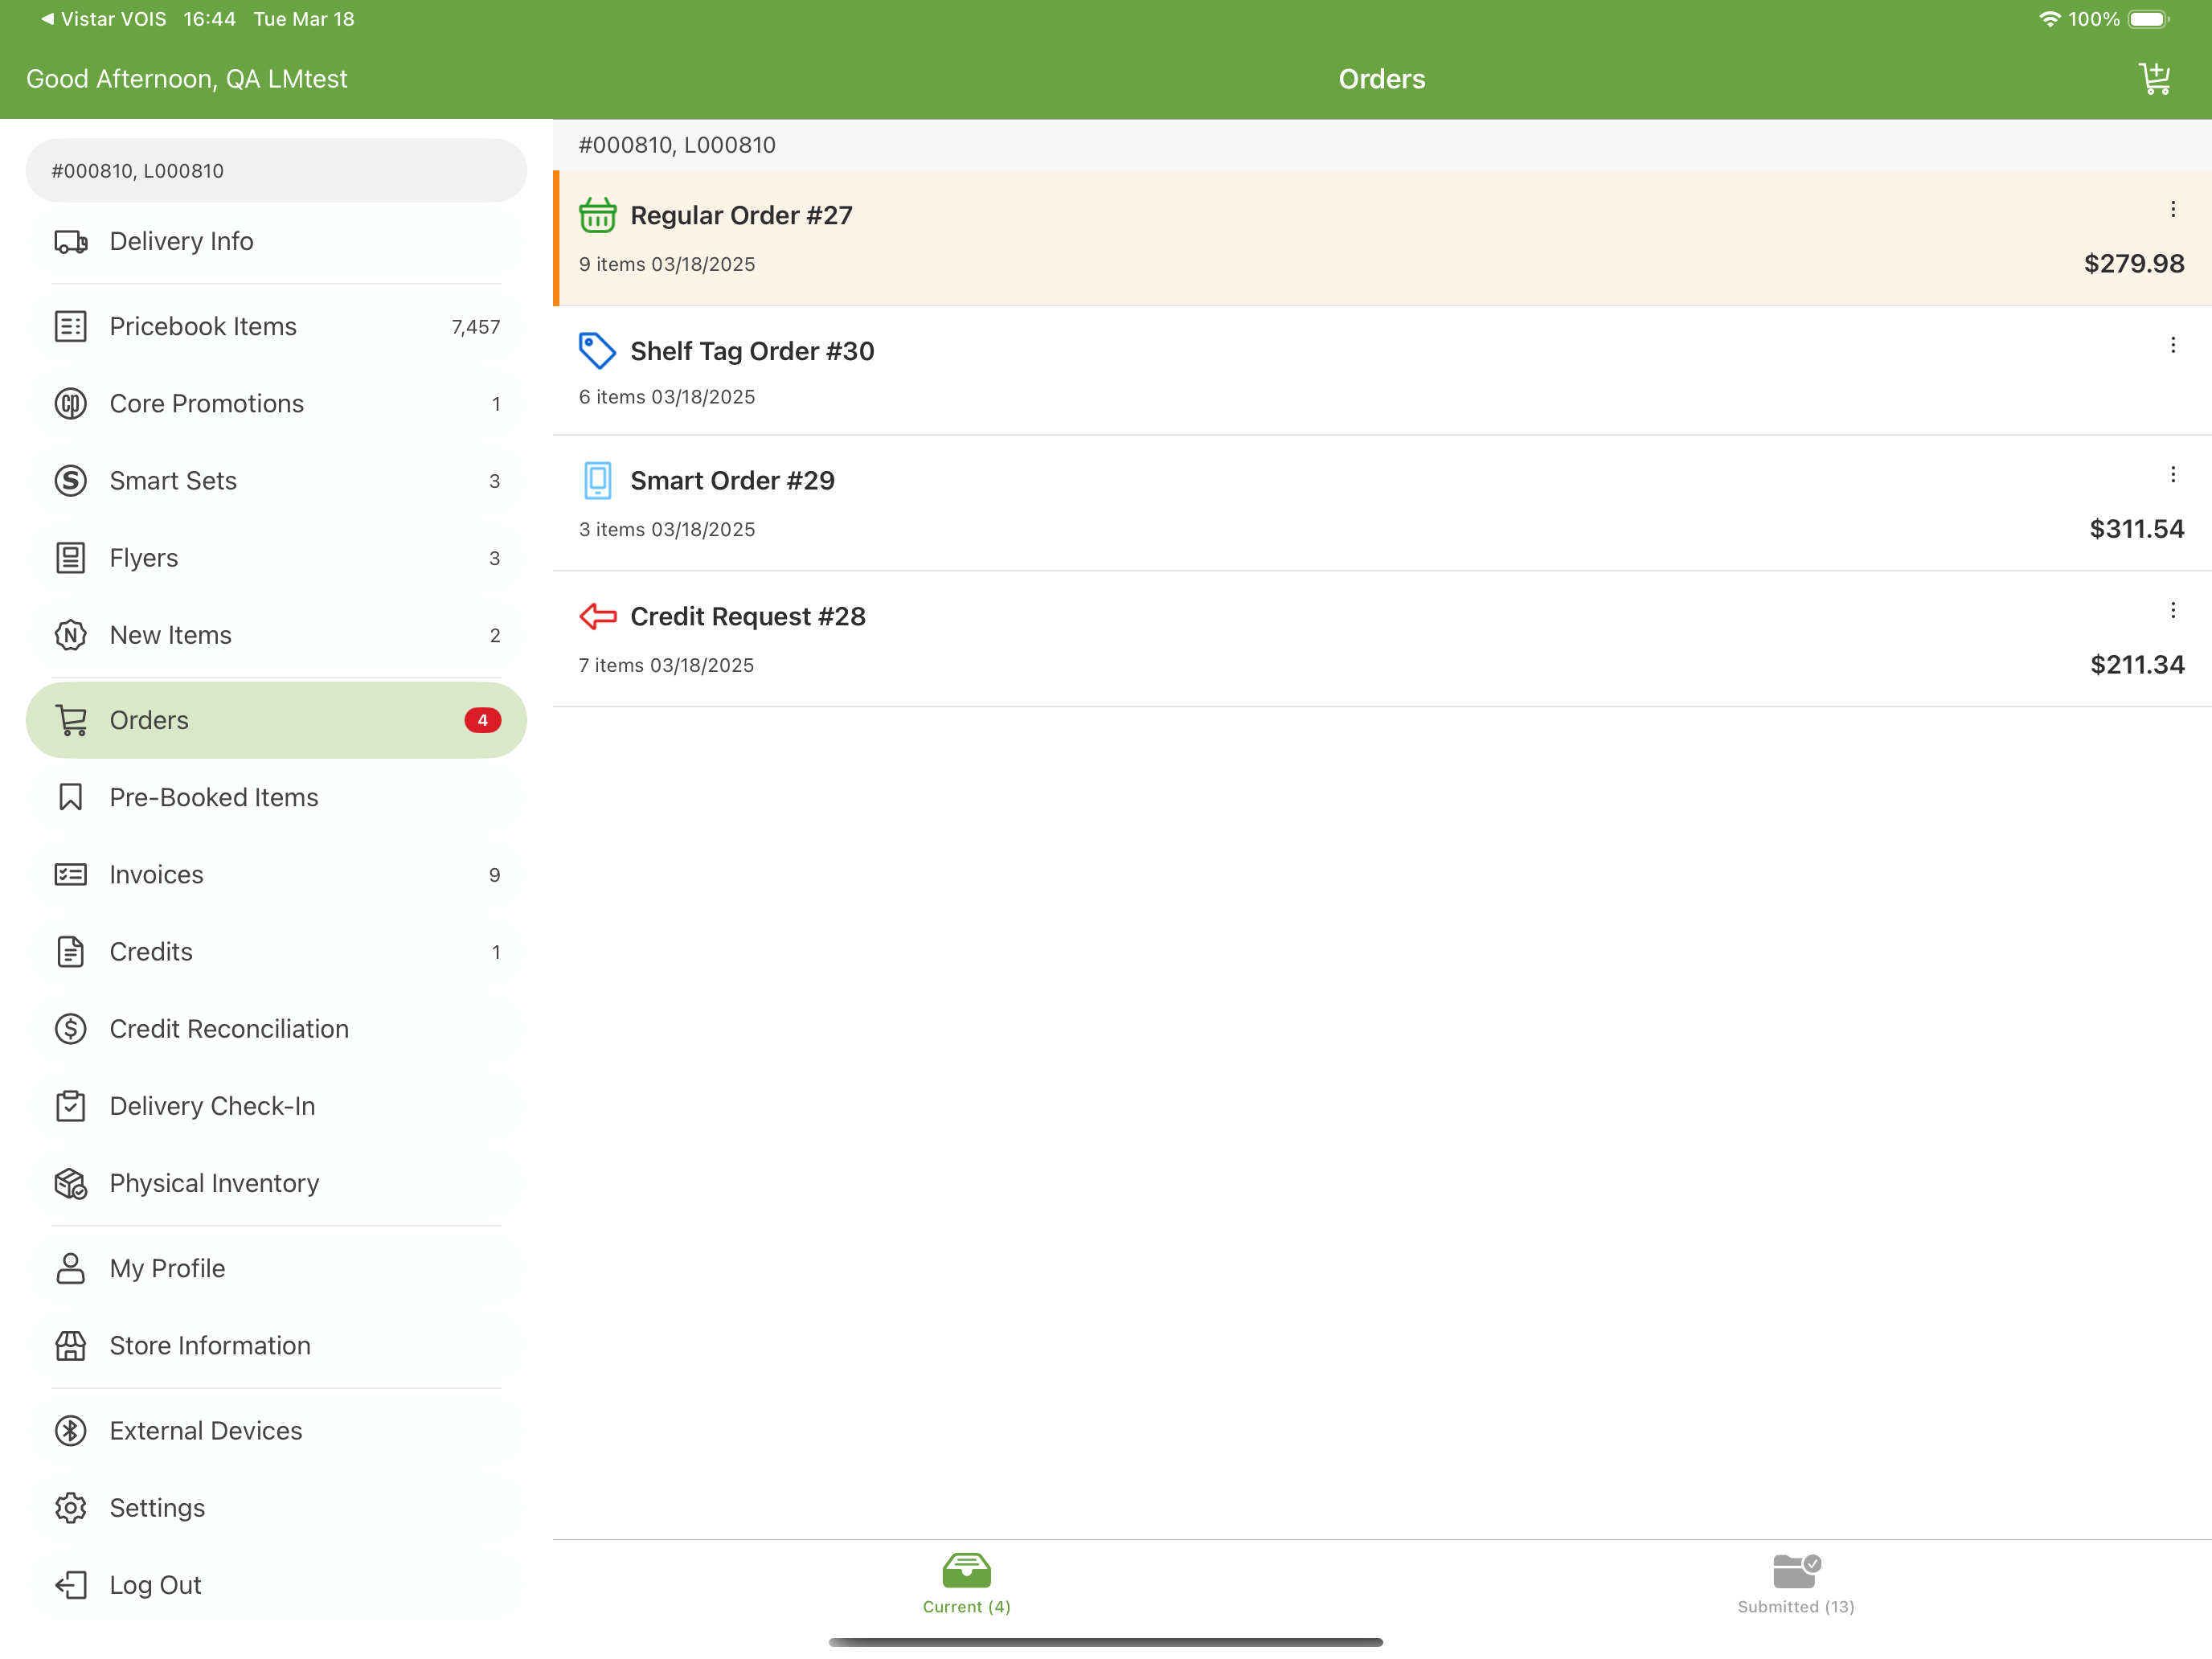Tap the green basket icon on Regular Order #27
2212x1659 pixels.
click(597, 215)
